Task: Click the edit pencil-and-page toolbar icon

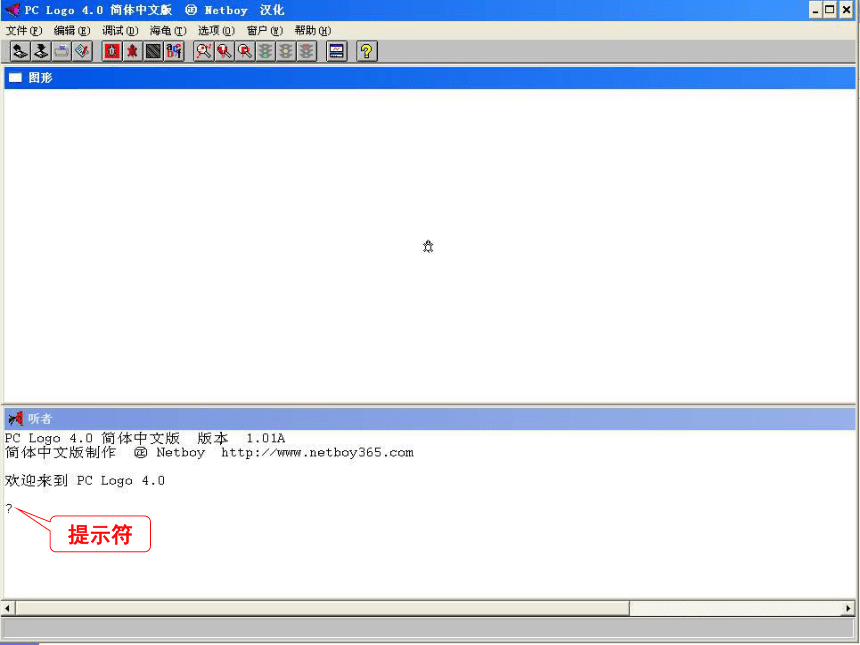Action: (x=82, y=52)
